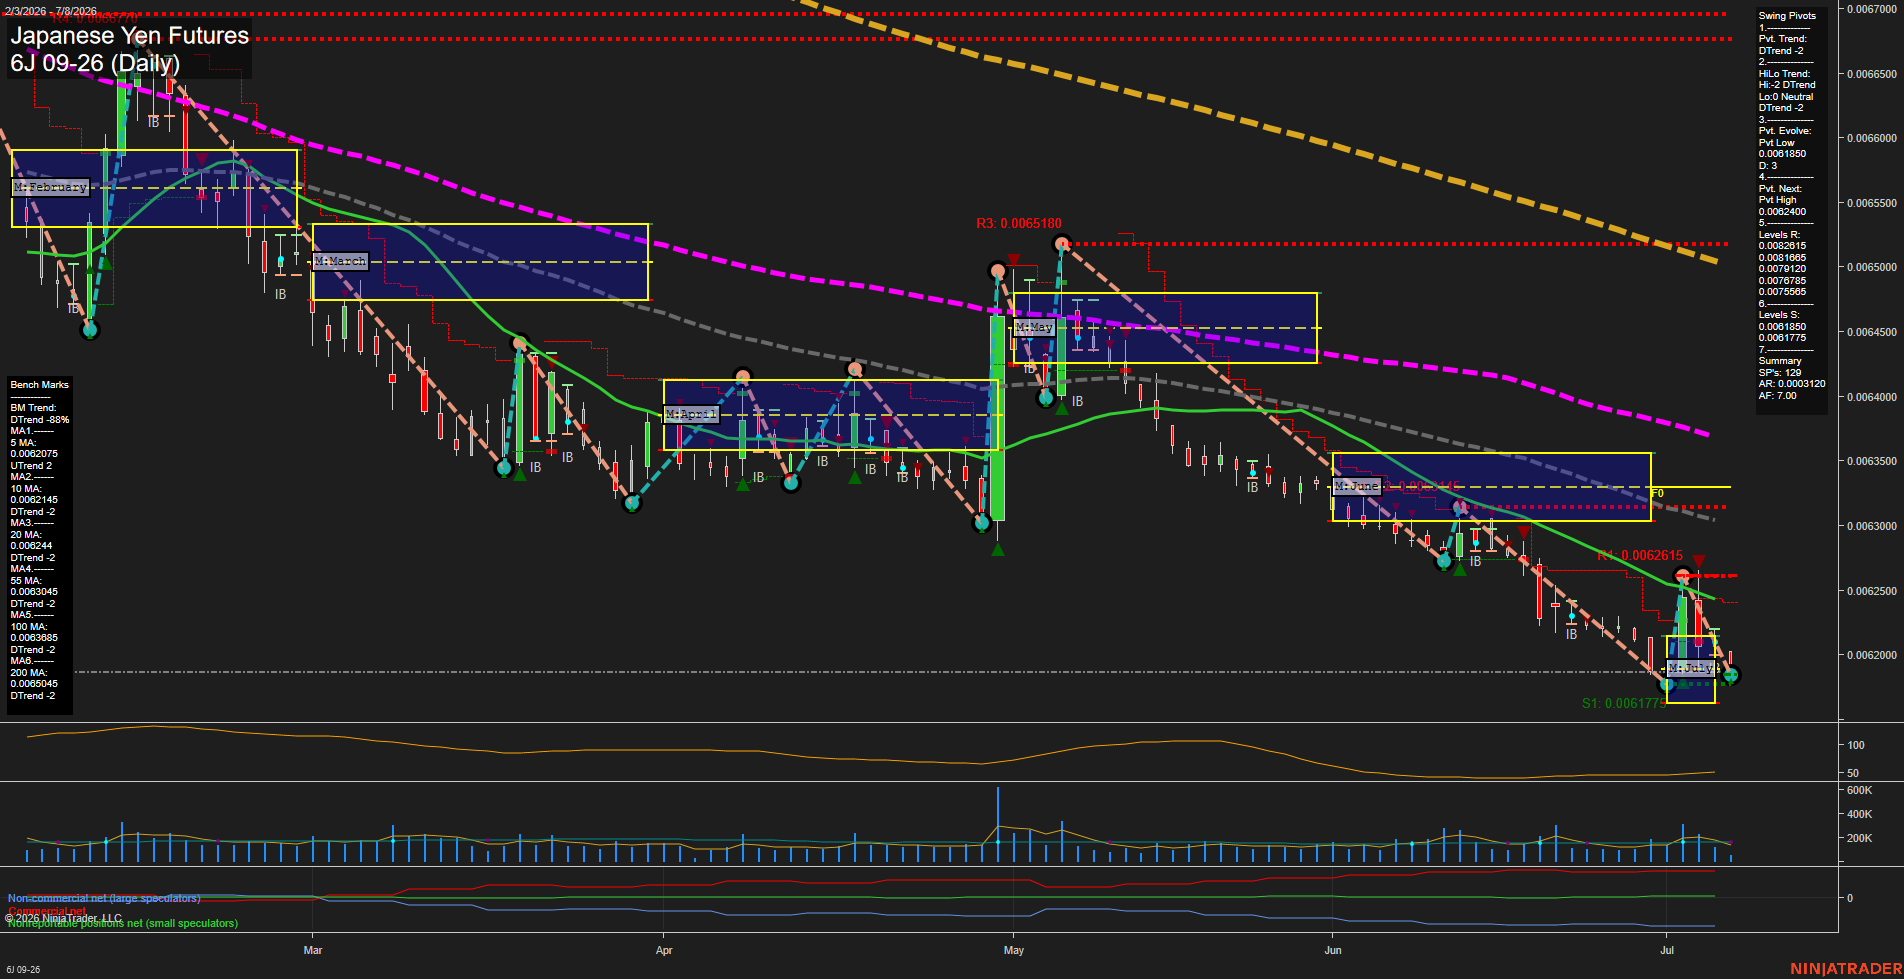1904x979 pixels.
Task: Click the 200 MA value 0.0065045
Action: (x=34, y=684)
